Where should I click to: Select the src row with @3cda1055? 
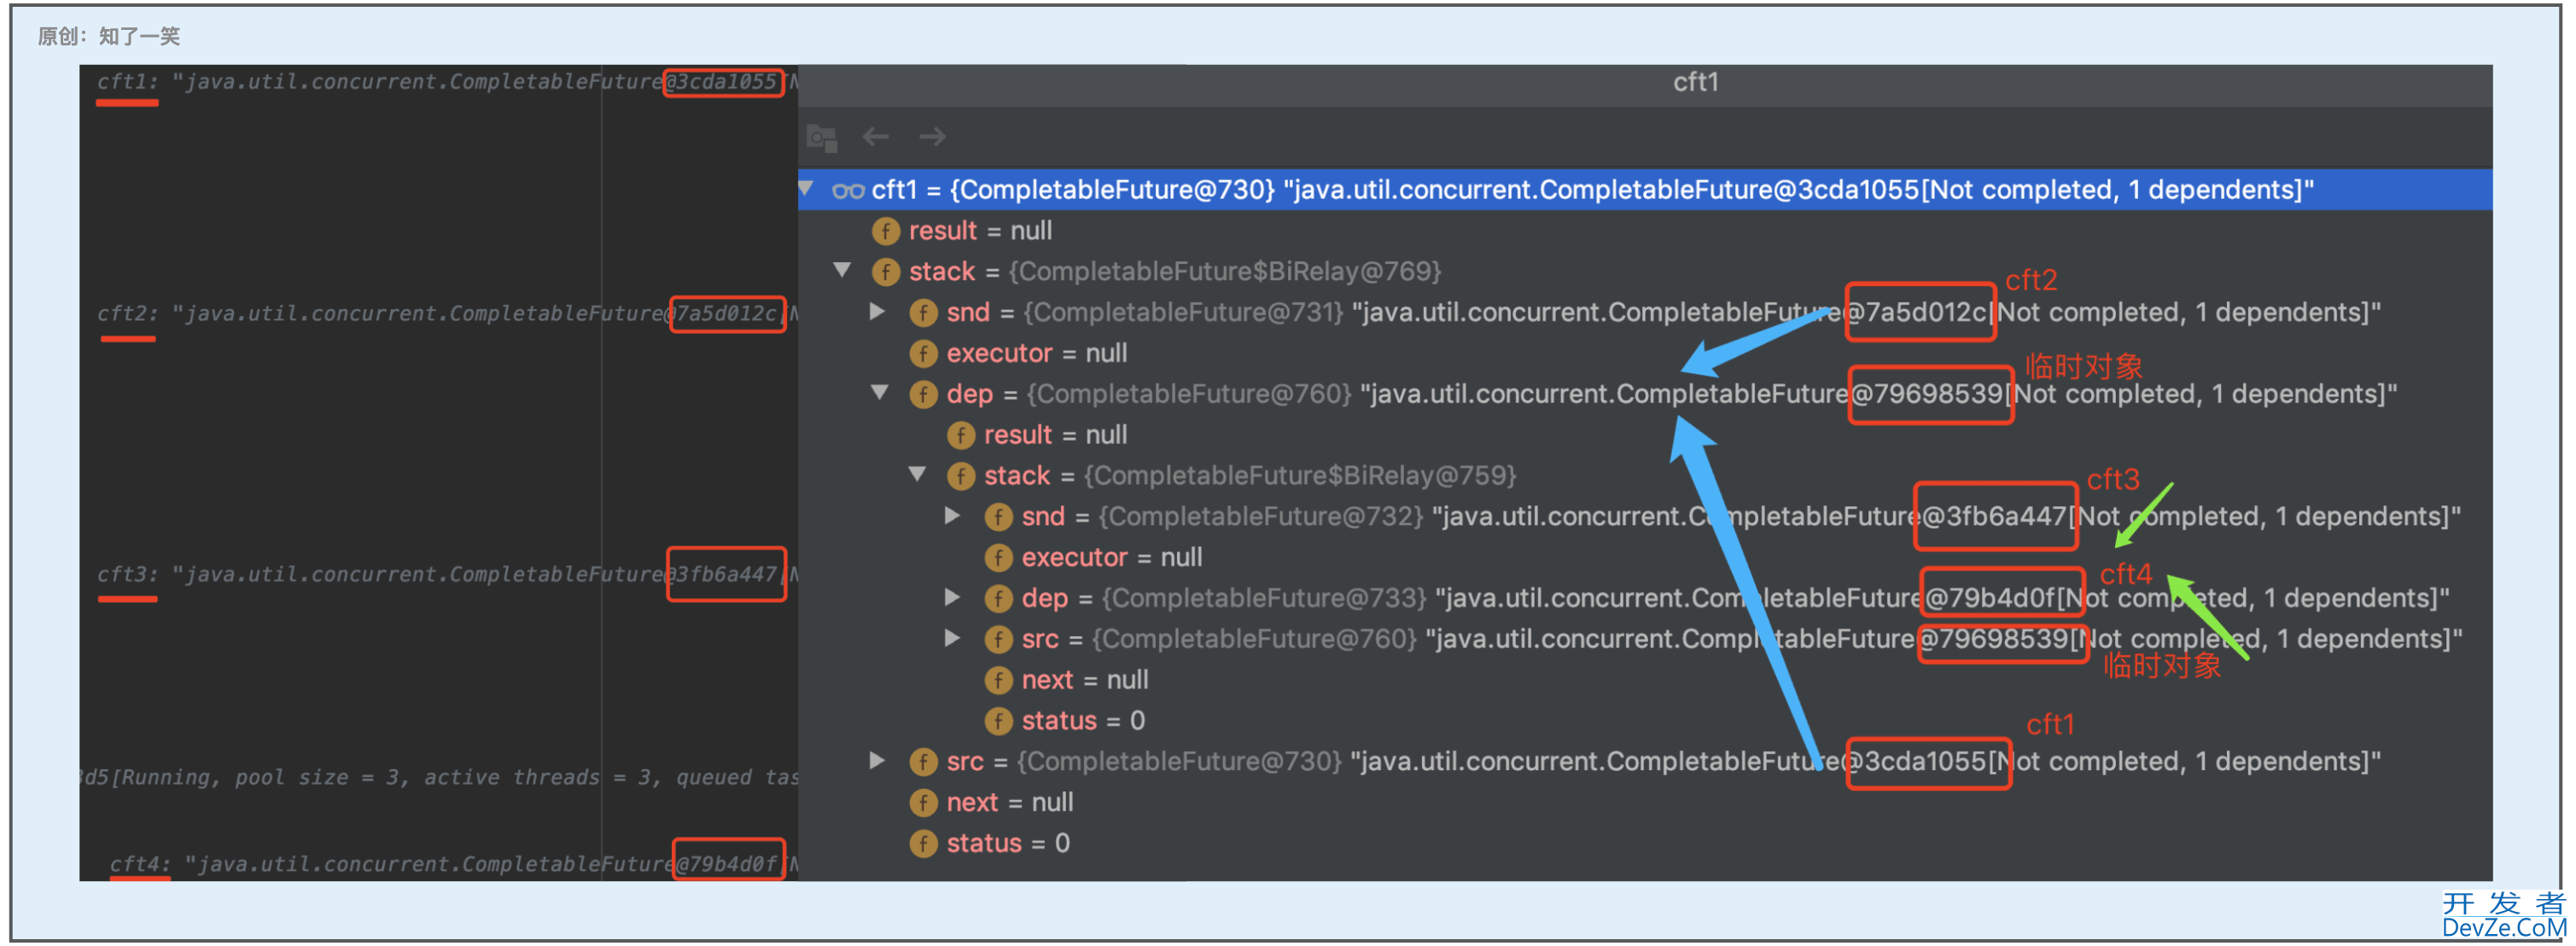1644,762
